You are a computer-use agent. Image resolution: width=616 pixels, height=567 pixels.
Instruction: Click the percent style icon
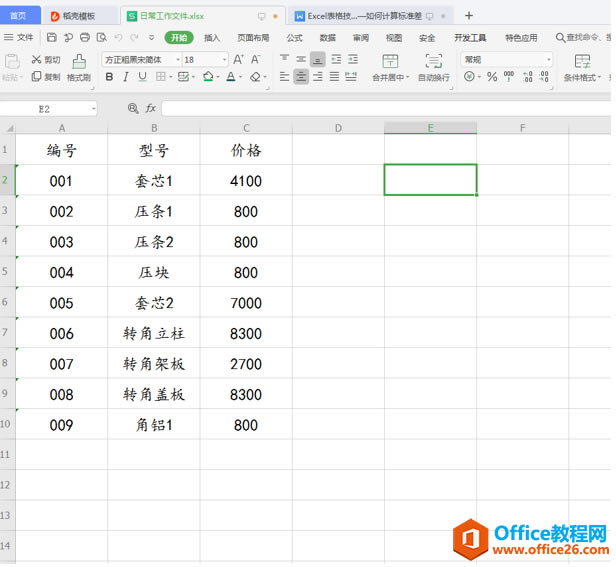pyautogui.click(x=492, y=76)
